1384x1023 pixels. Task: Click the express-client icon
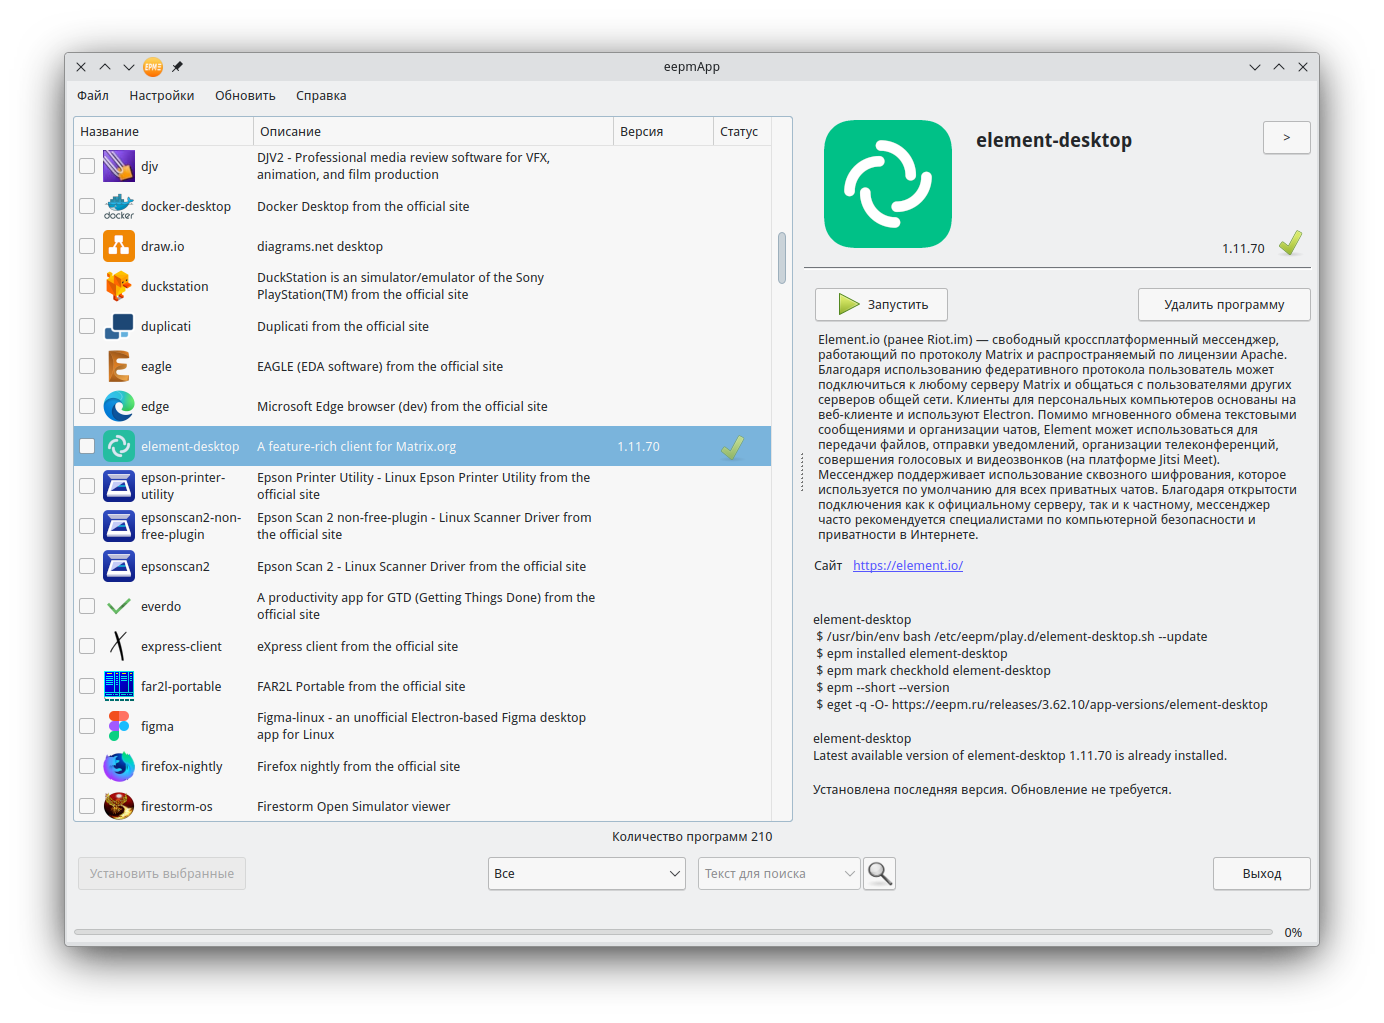click(119, 646)
